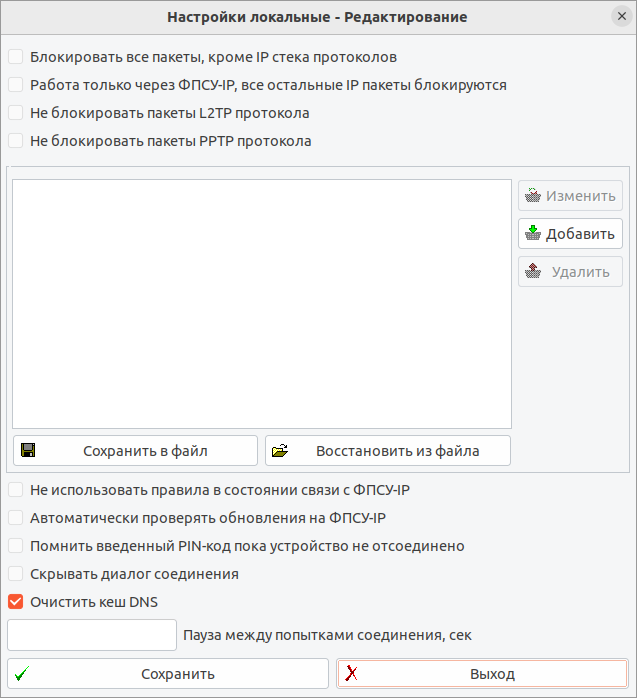Check Автоматически проверять обновления на ФПСУ-IP

[x=15, y=518]
